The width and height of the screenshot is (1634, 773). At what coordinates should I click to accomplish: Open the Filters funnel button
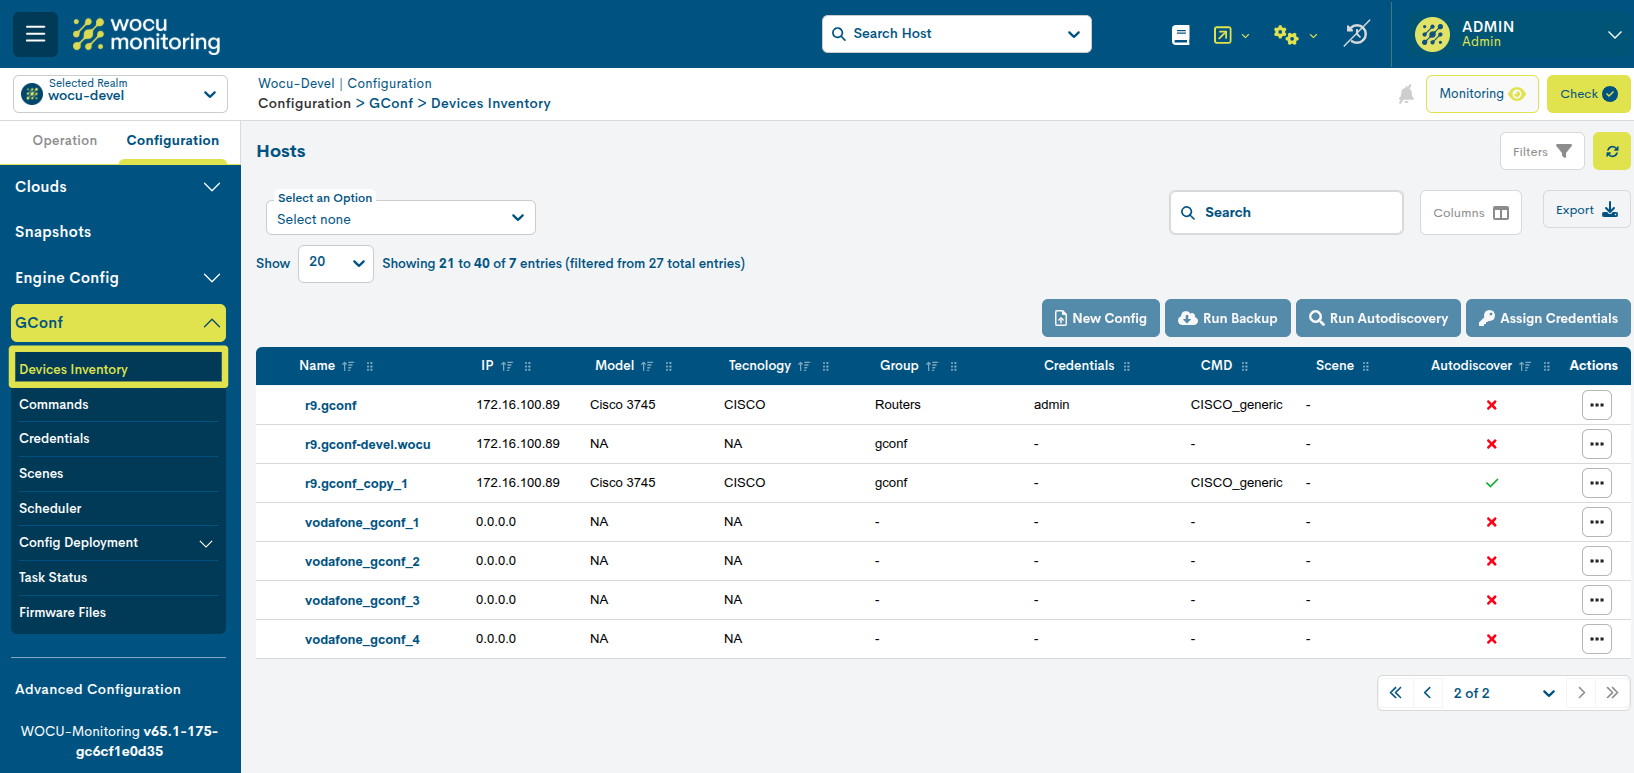pyautogui.click(x=1541, y=152)
